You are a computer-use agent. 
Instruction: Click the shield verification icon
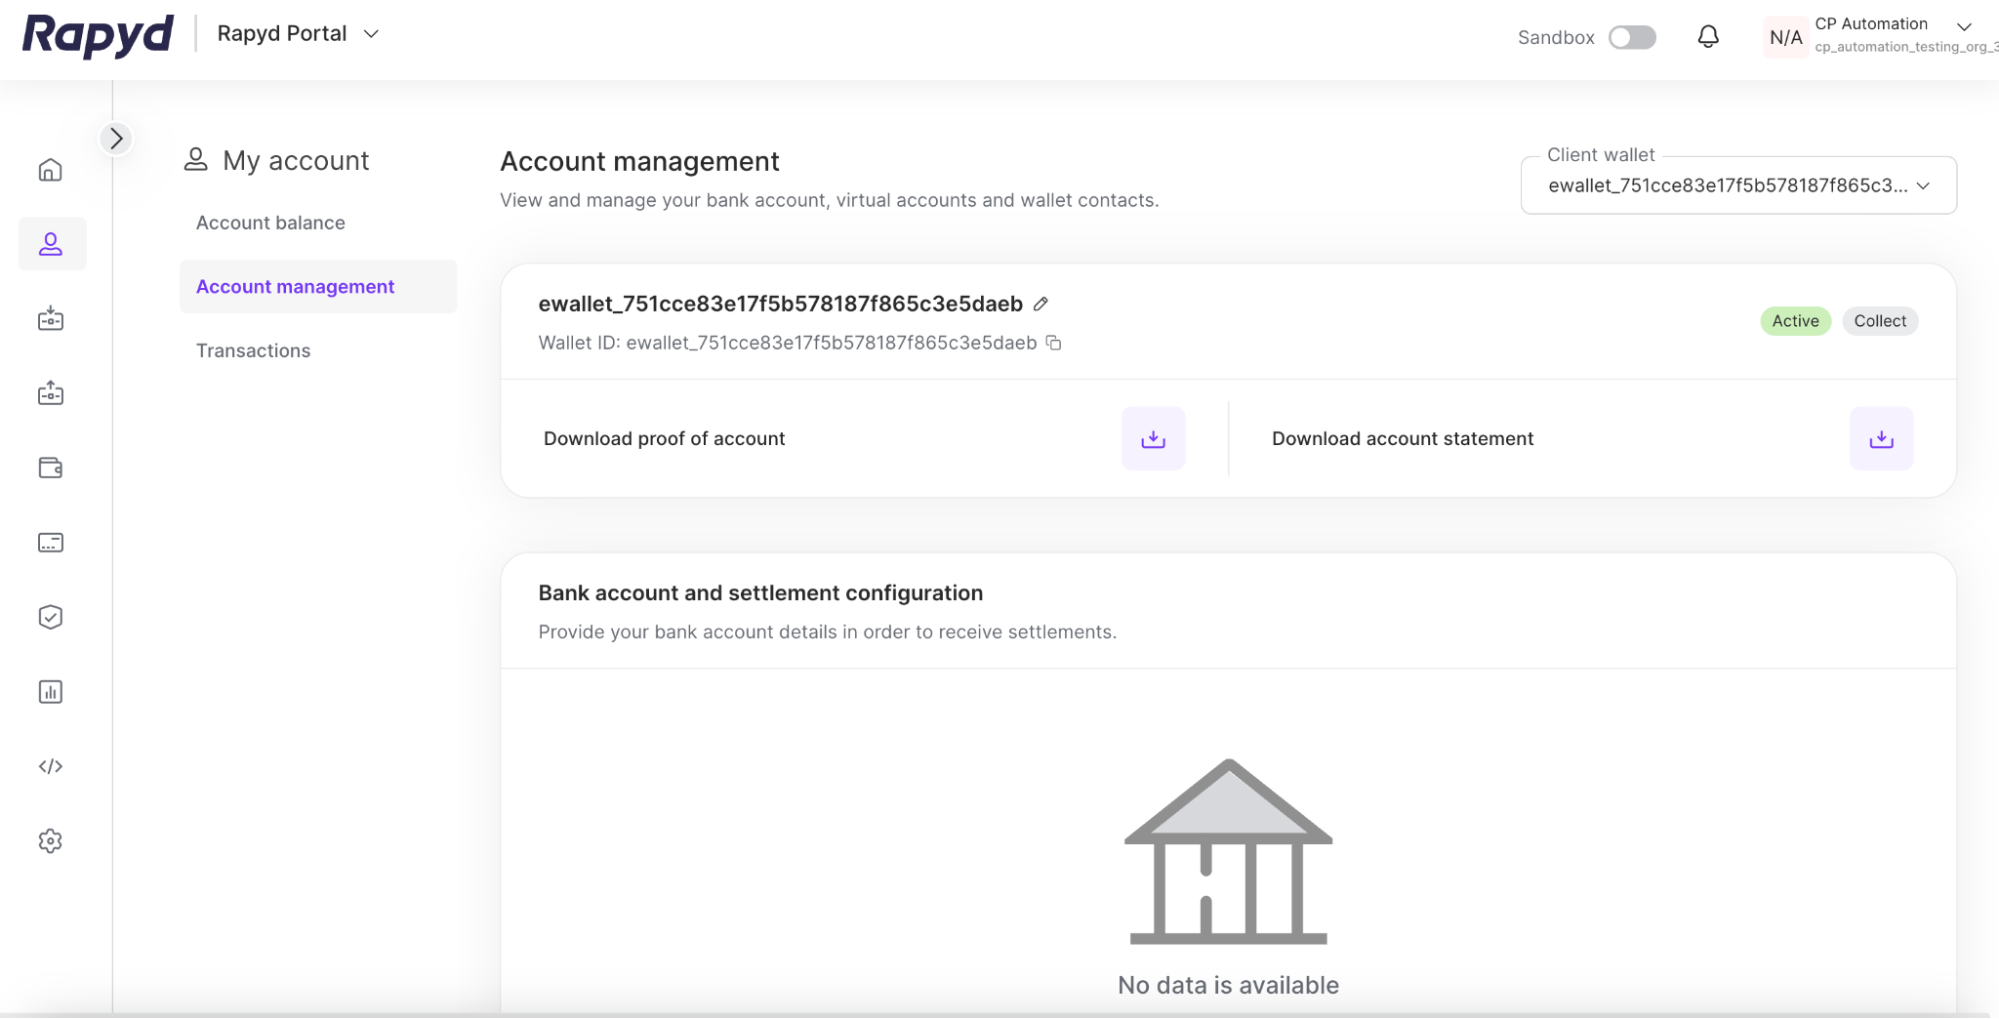(x=50, y=617)
